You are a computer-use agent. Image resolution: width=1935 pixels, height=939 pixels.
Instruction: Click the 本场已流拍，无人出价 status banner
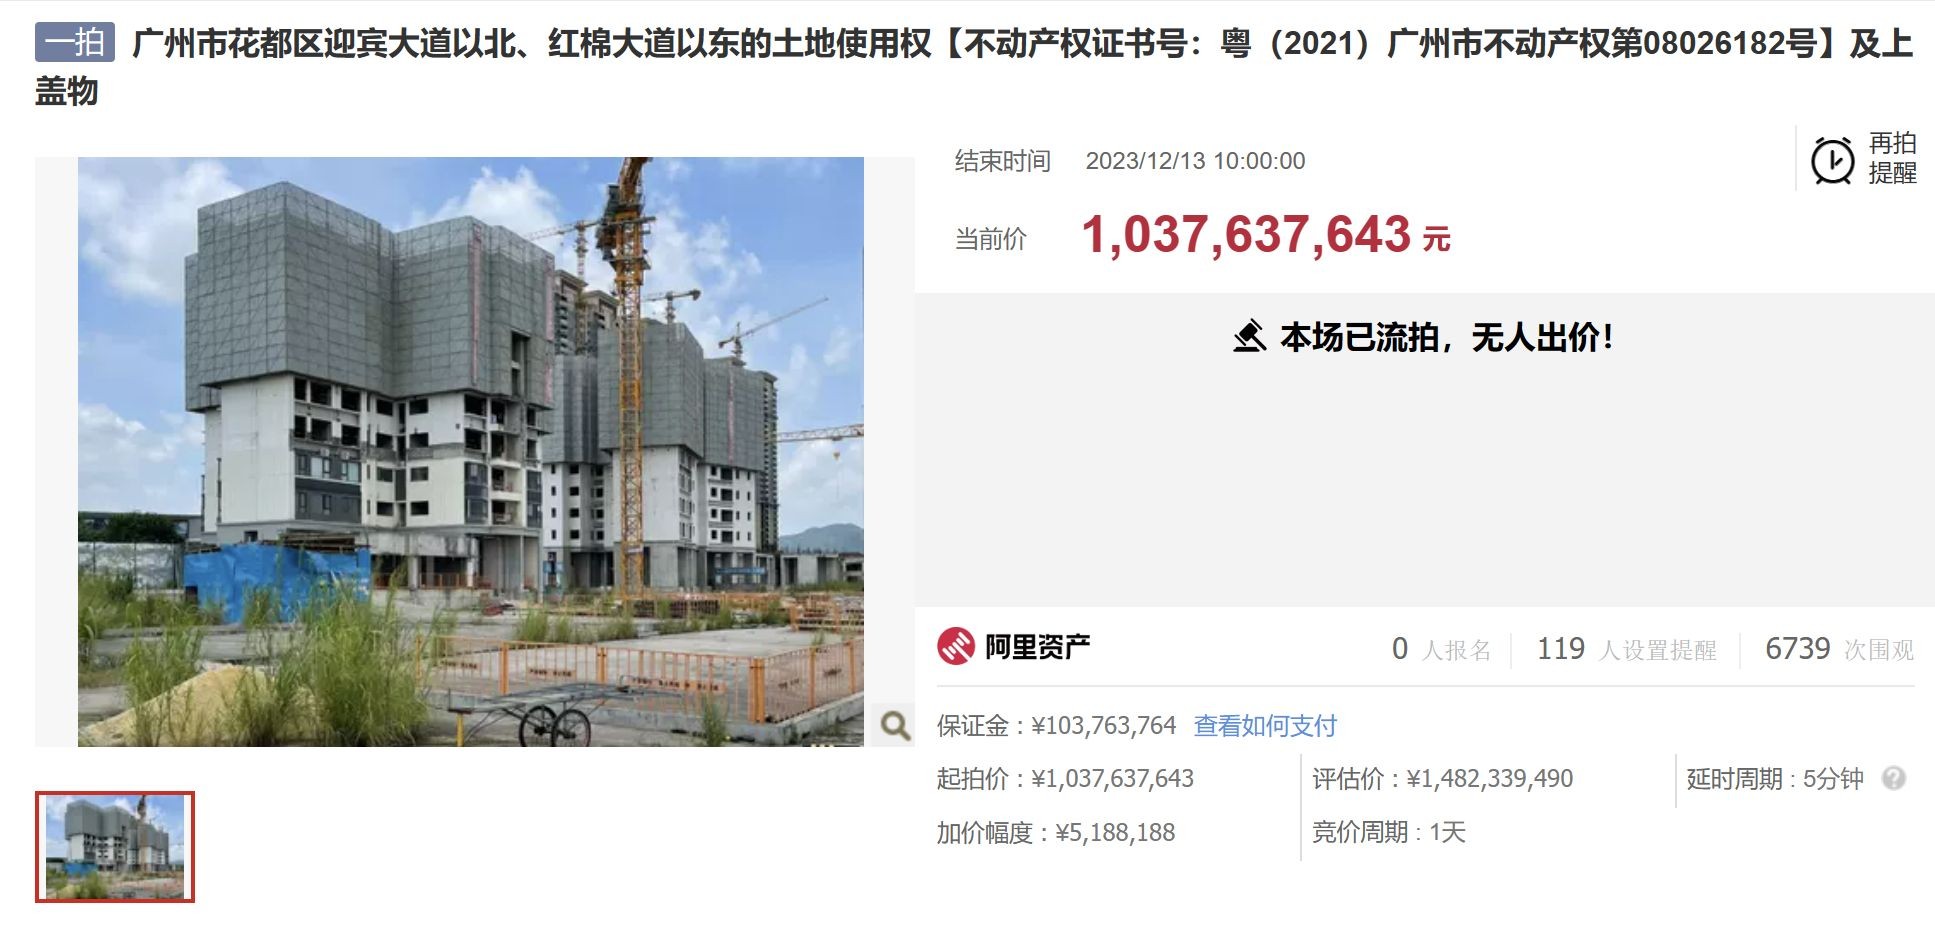(1423, 337)
